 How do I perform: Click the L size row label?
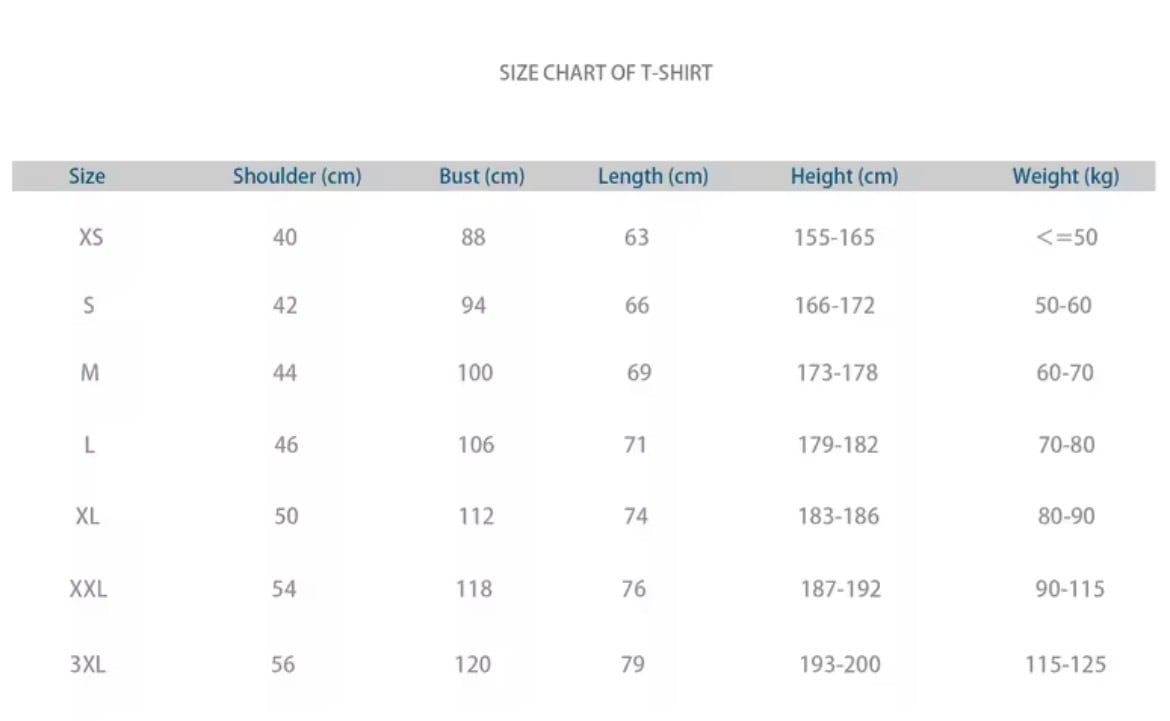[x=89, y=444]
